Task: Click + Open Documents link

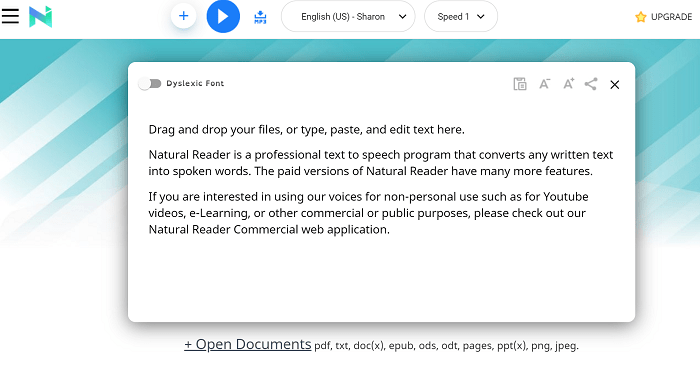Action: [x=248, y=344]
